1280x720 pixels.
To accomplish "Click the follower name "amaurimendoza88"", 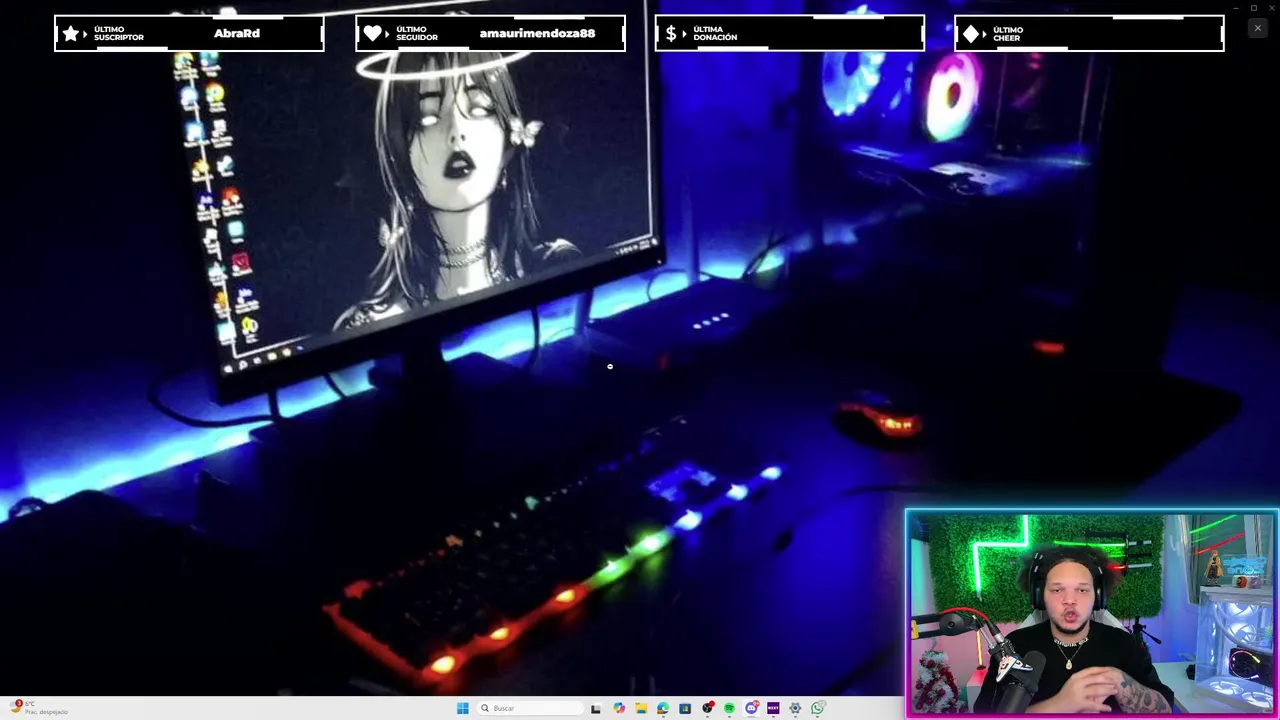I will coord(537,33).
